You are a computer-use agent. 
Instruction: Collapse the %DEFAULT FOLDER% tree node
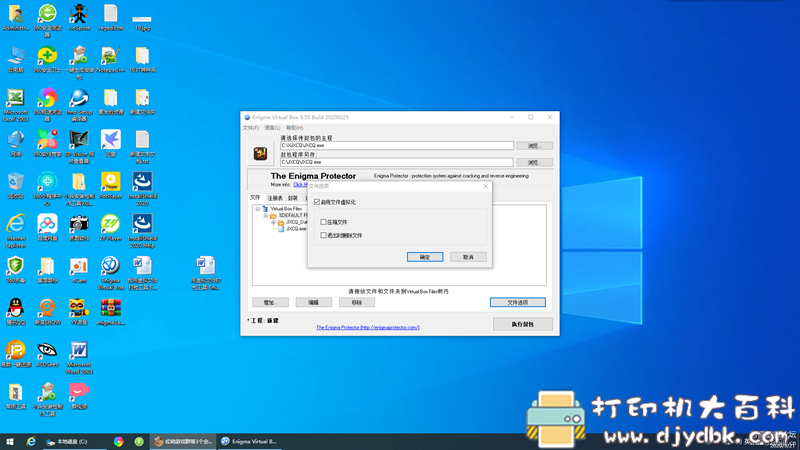[x=266, y=215]
